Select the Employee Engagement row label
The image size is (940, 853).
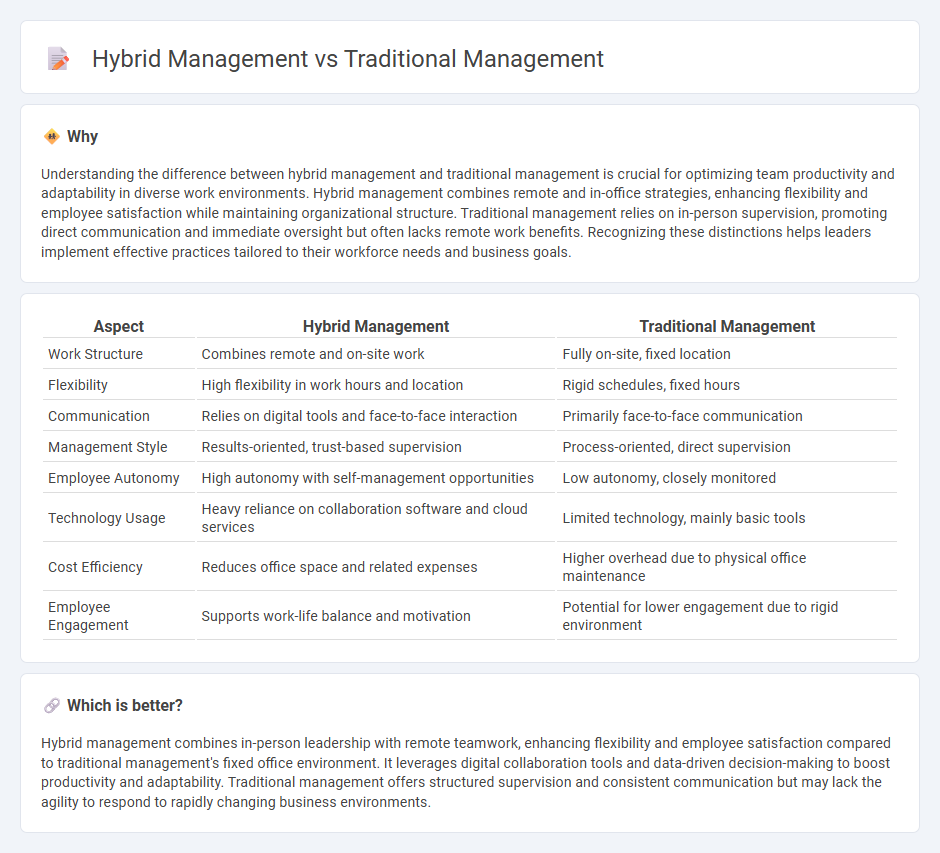tap(88, 616)
